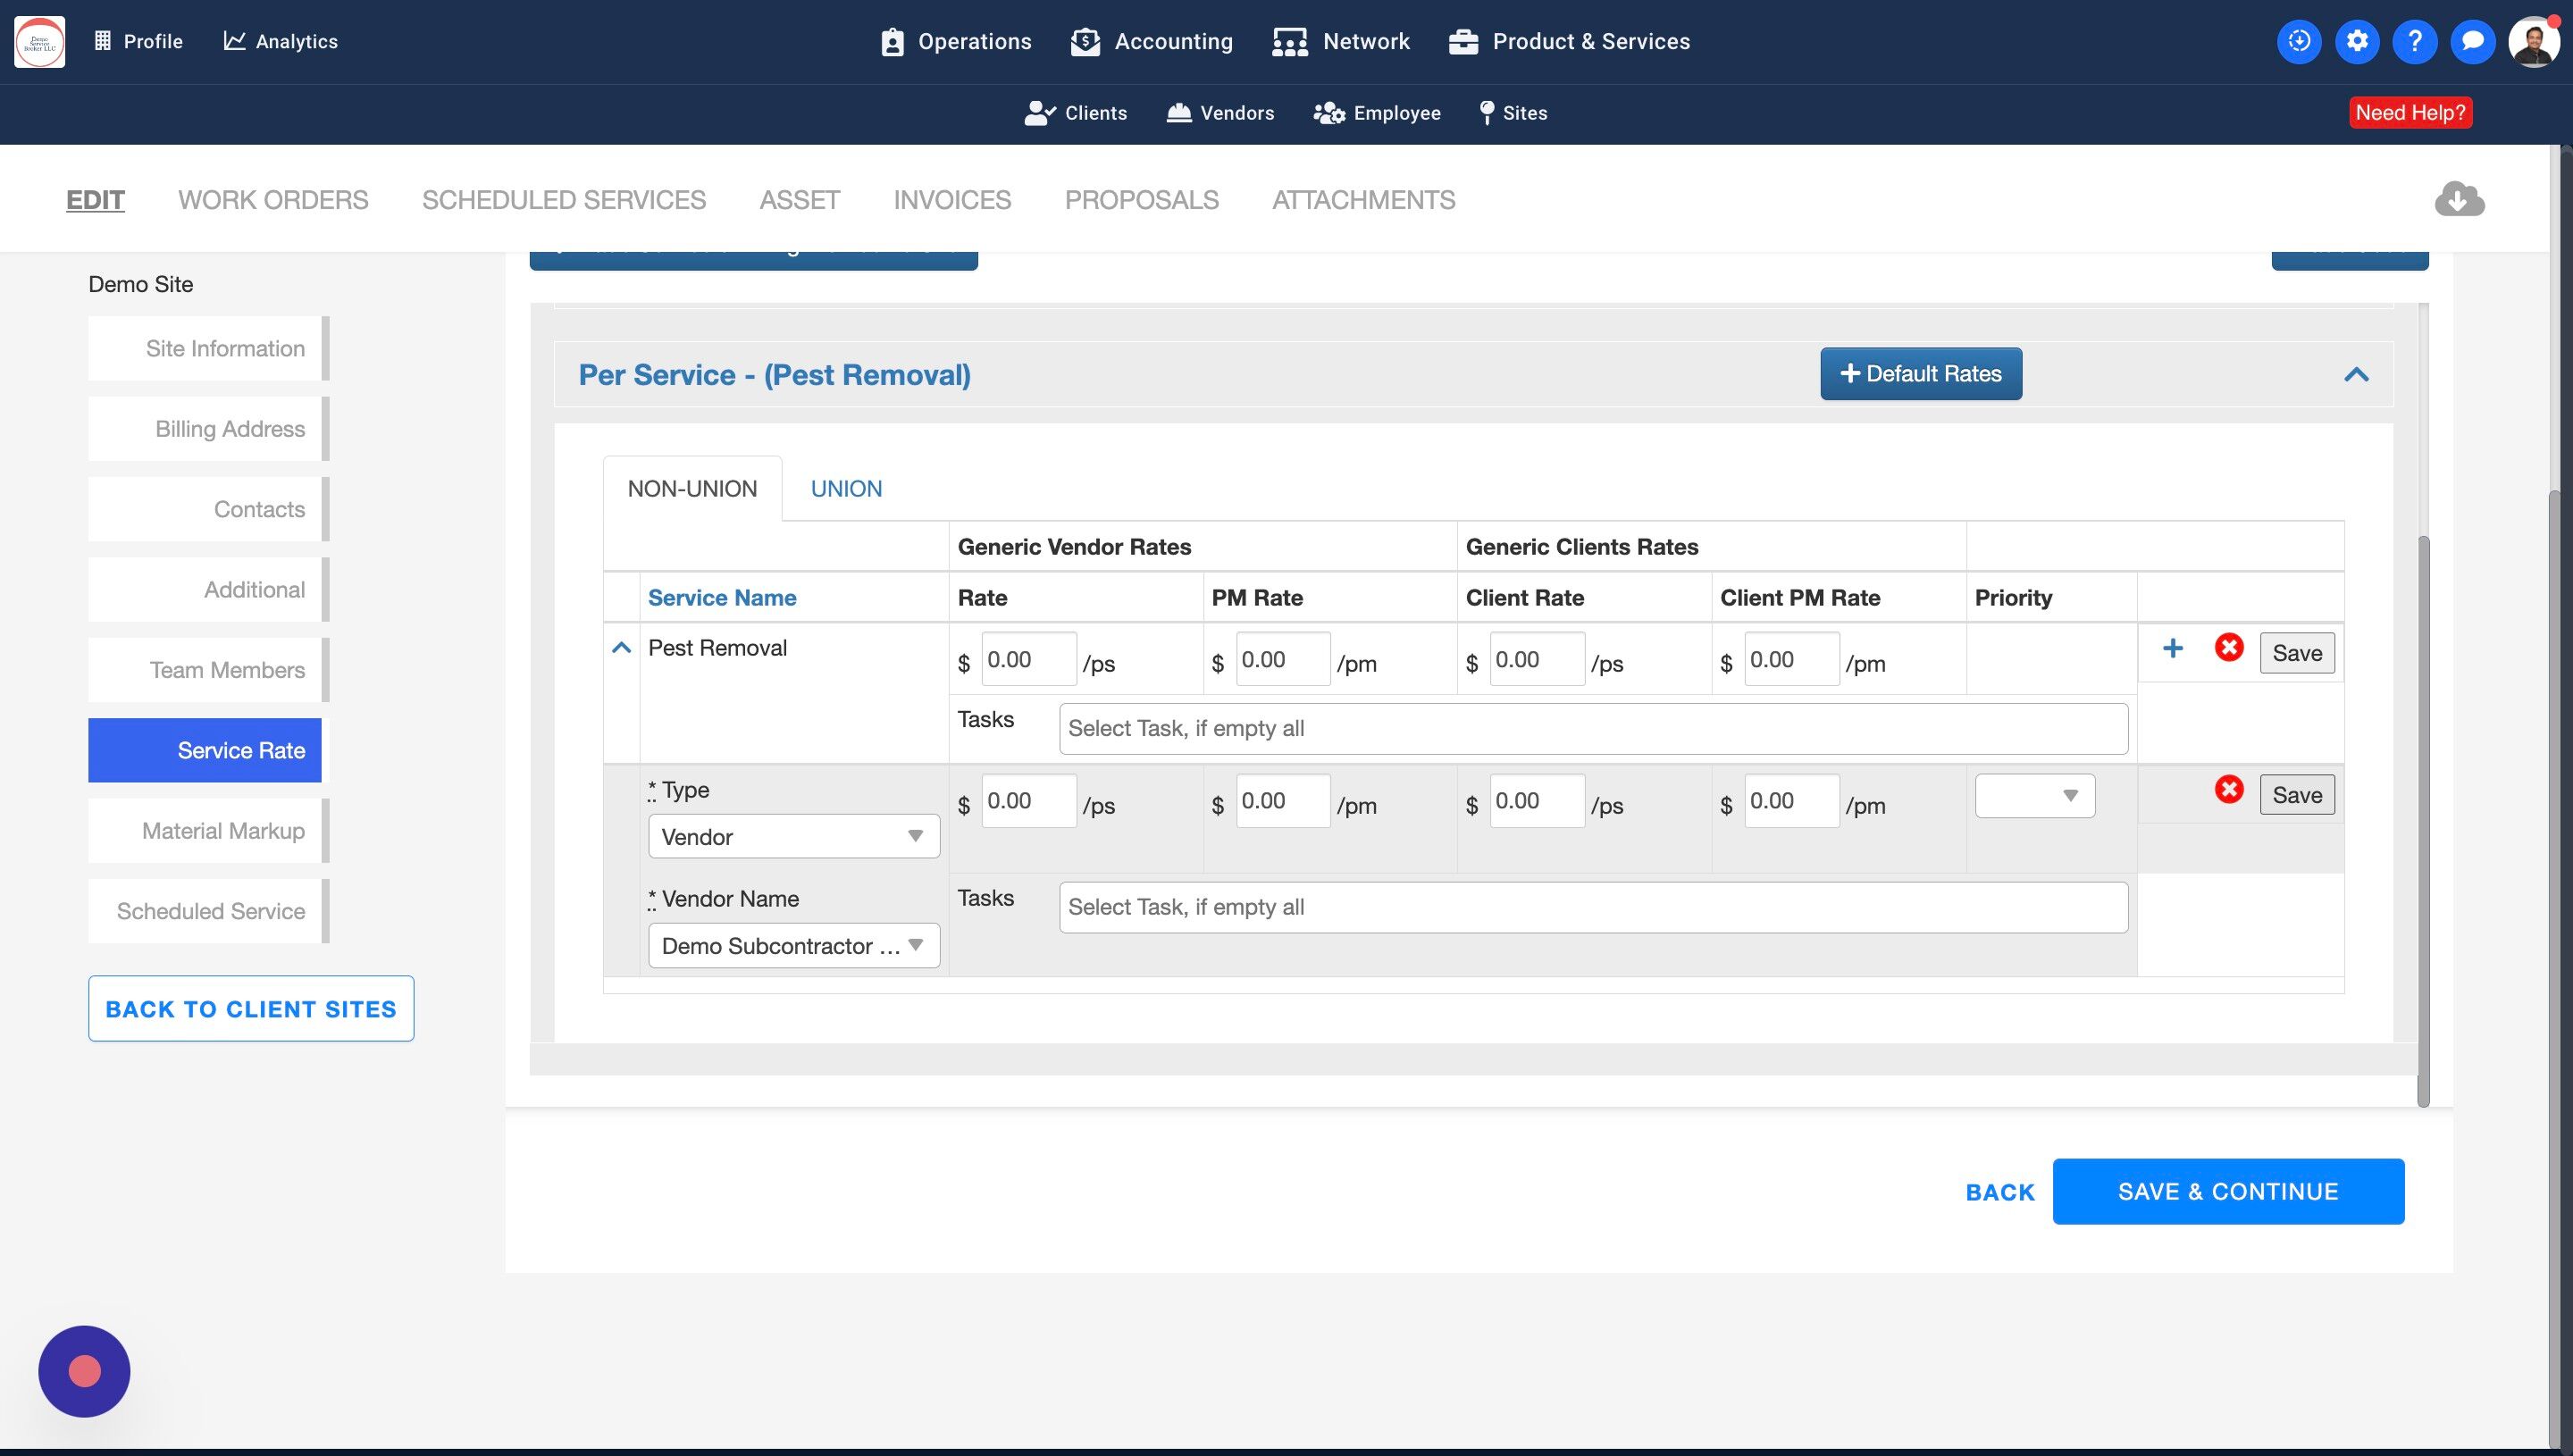Click the help question mark icon
The height and width of the screenshot is (1456, 2573).
coord(2414,41)
